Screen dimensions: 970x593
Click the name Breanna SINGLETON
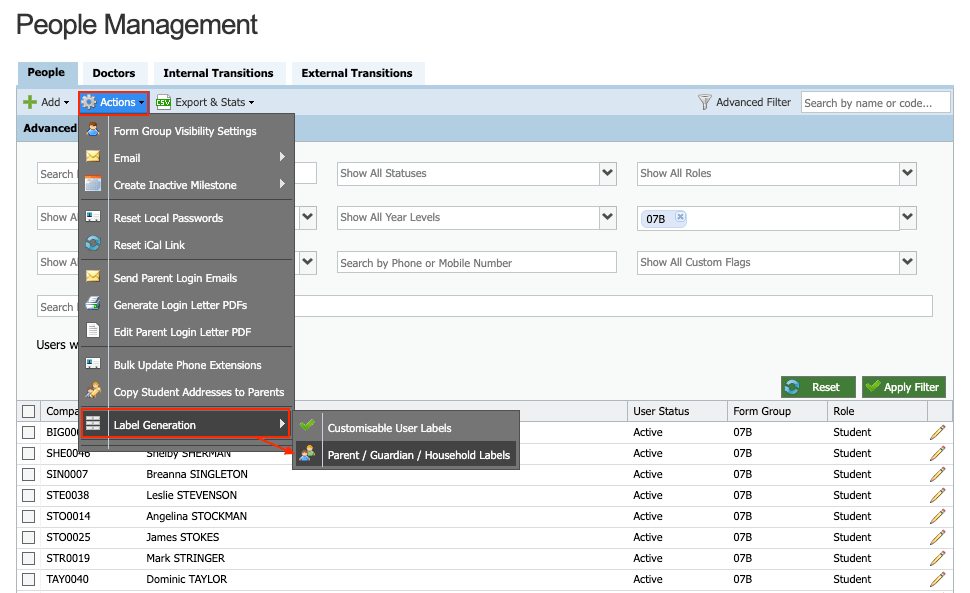pyautogui.click(x=197, y=474)
